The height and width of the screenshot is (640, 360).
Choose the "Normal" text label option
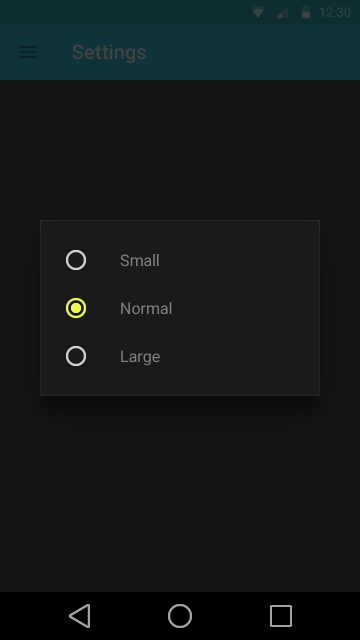[x=146, y=309]
